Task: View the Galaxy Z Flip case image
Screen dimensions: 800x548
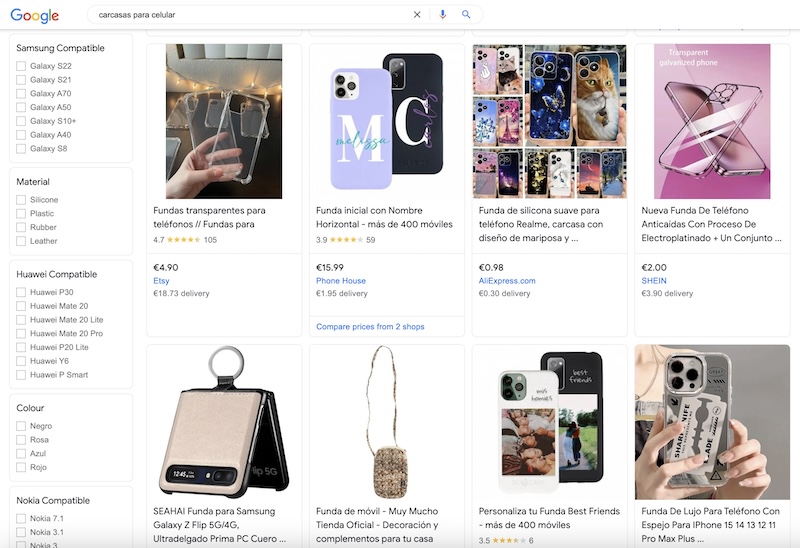Action: (x=224, y=422)
